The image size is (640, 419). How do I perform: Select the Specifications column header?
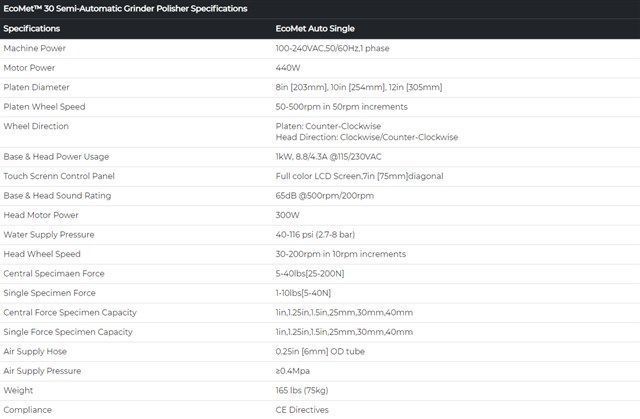pos(32,29)
